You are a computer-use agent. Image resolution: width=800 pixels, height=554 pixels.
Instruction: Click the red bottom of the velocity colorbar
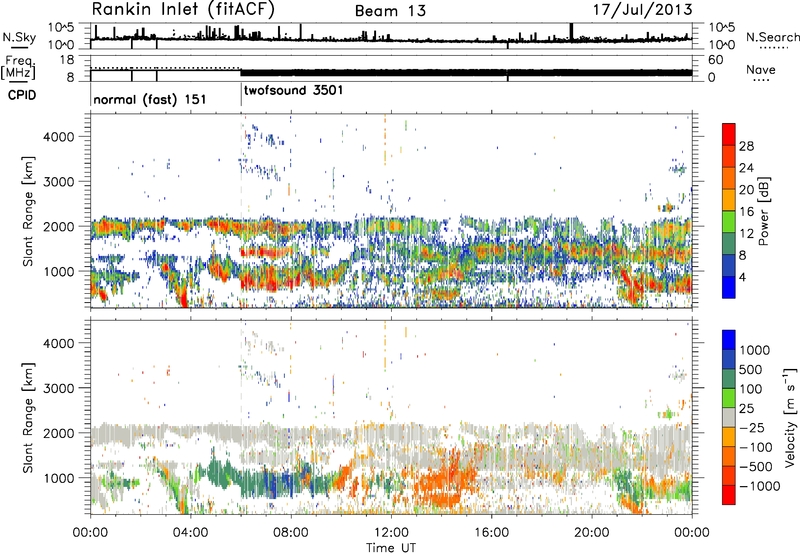click(x=729, y=495)
